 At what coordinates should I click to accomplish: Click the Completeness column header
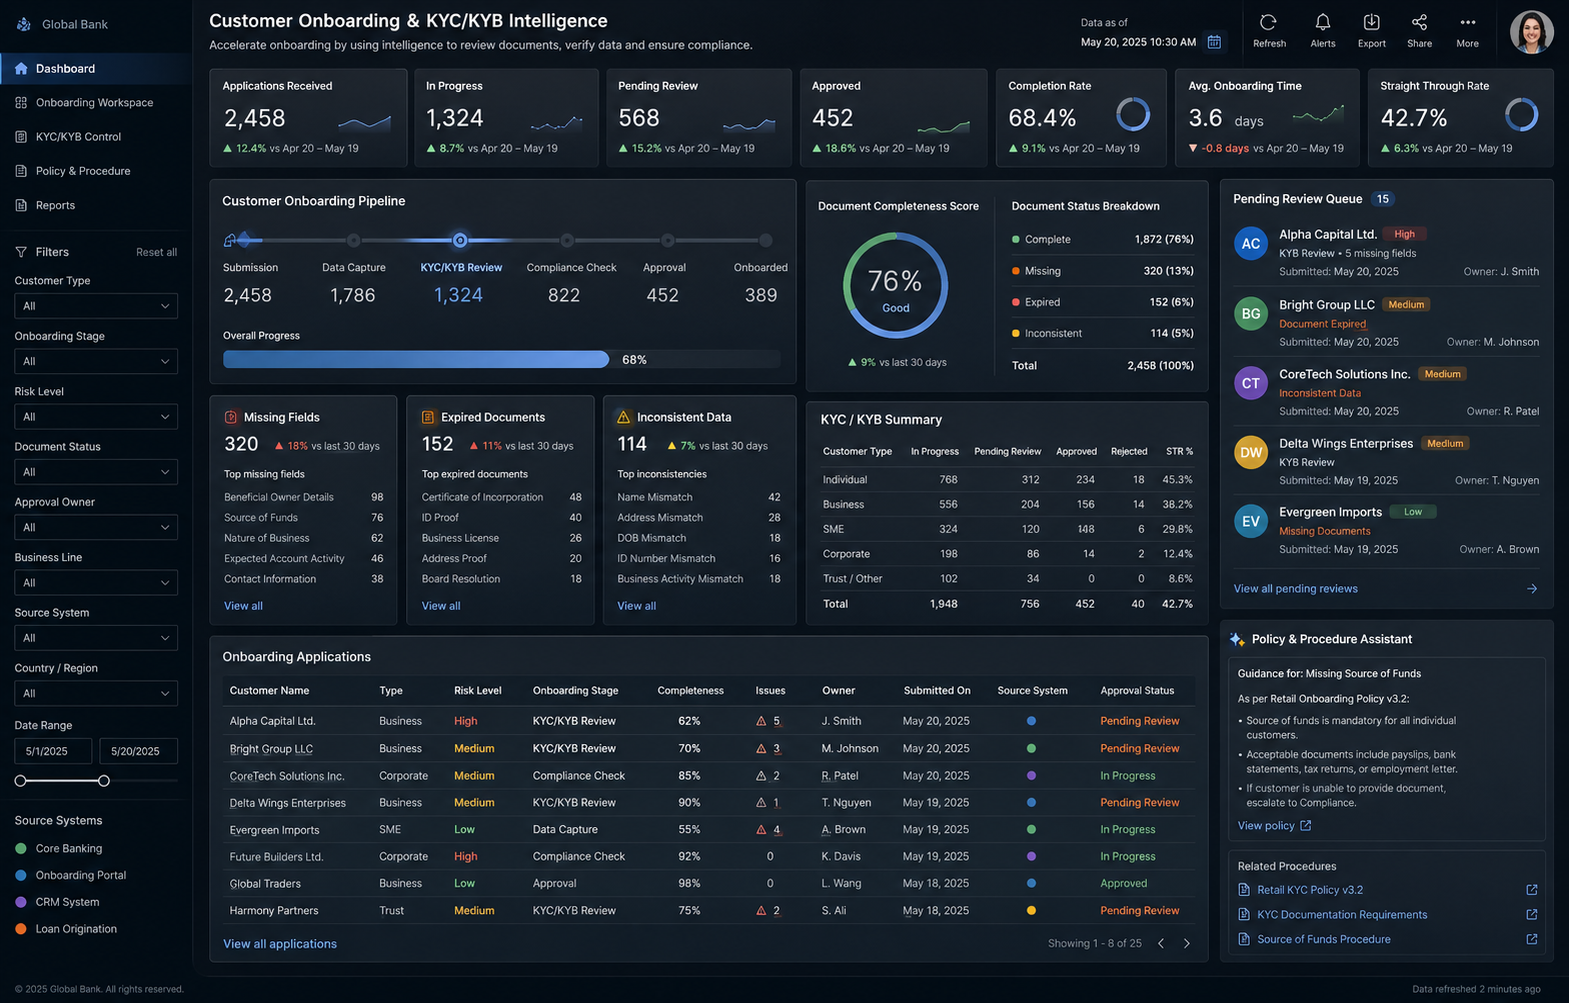[690, 691]
